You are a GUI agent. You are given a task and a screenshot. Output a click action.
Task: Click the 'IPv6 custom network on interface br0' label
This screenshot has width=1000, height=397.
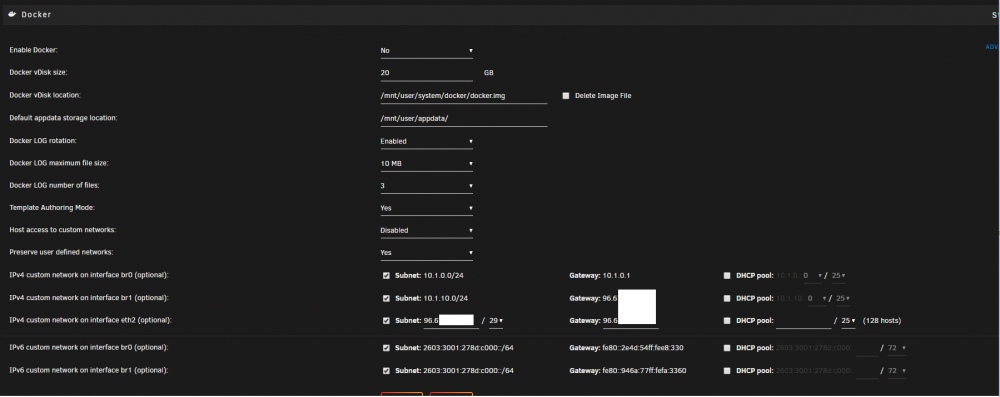[89, 348]
